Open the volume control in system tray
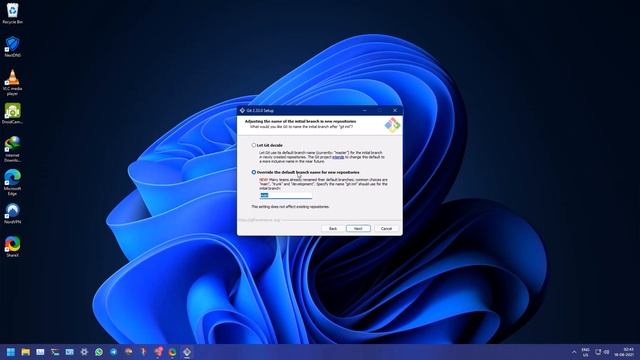The image size is (640, 360). coord(607,352)
